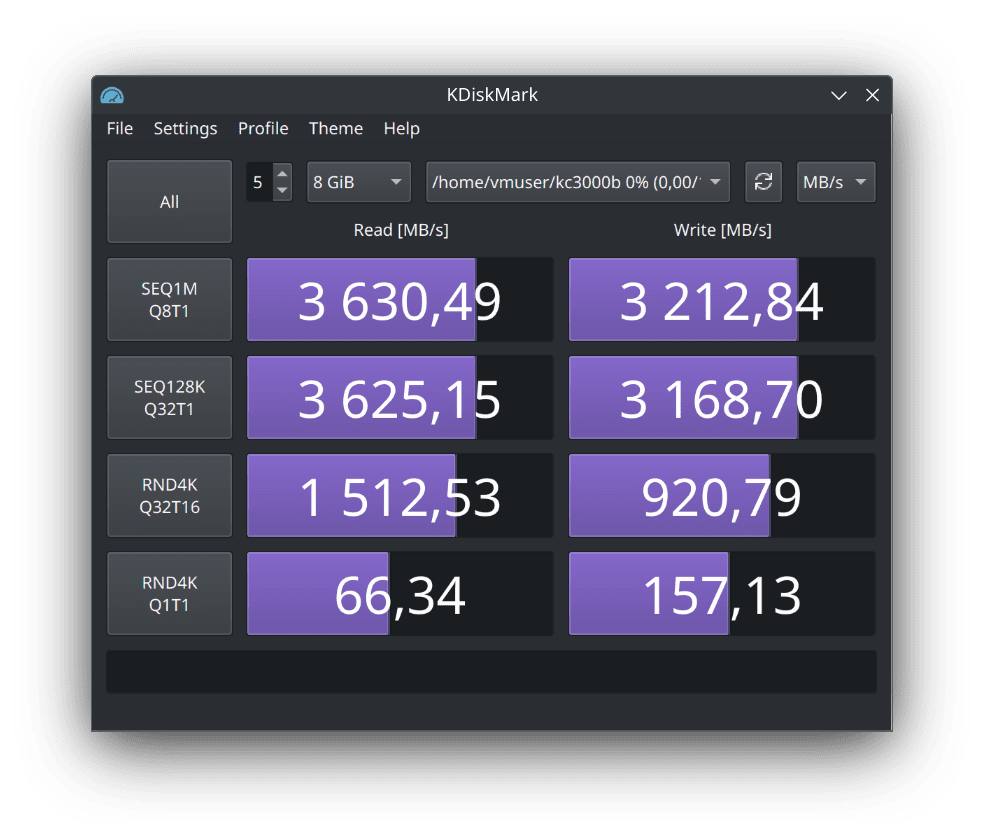This screenshot has height=839, width=984.
Task: Start the SEQ128K Q32T1 test
Action: 169,398
